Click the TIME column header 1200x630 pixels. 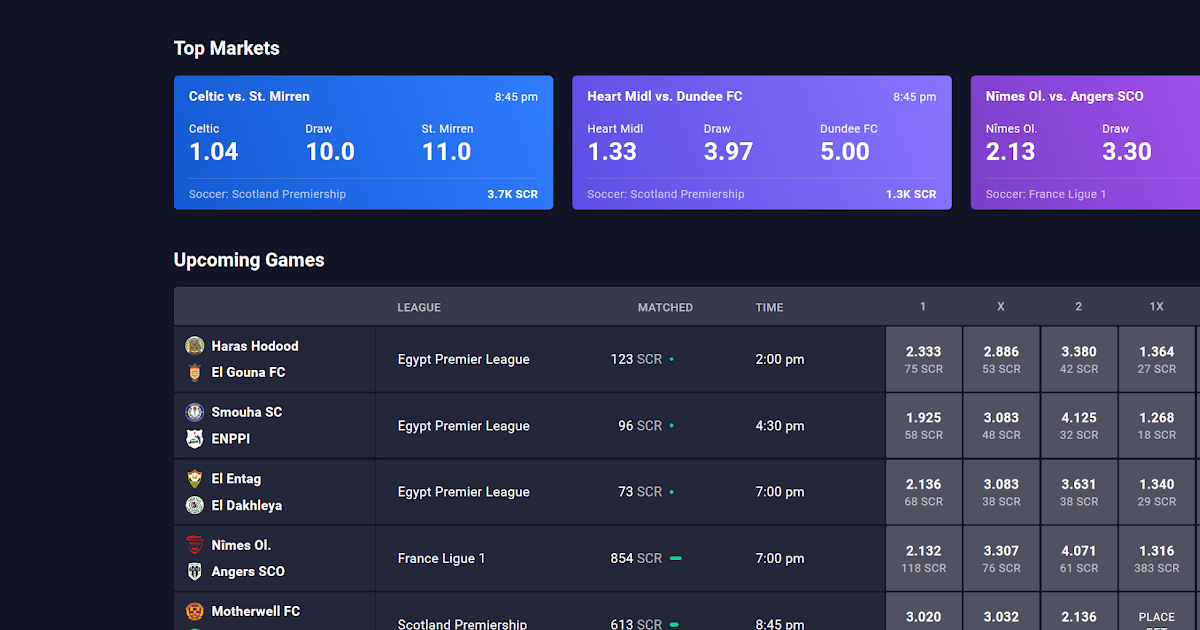pos(769,307)
